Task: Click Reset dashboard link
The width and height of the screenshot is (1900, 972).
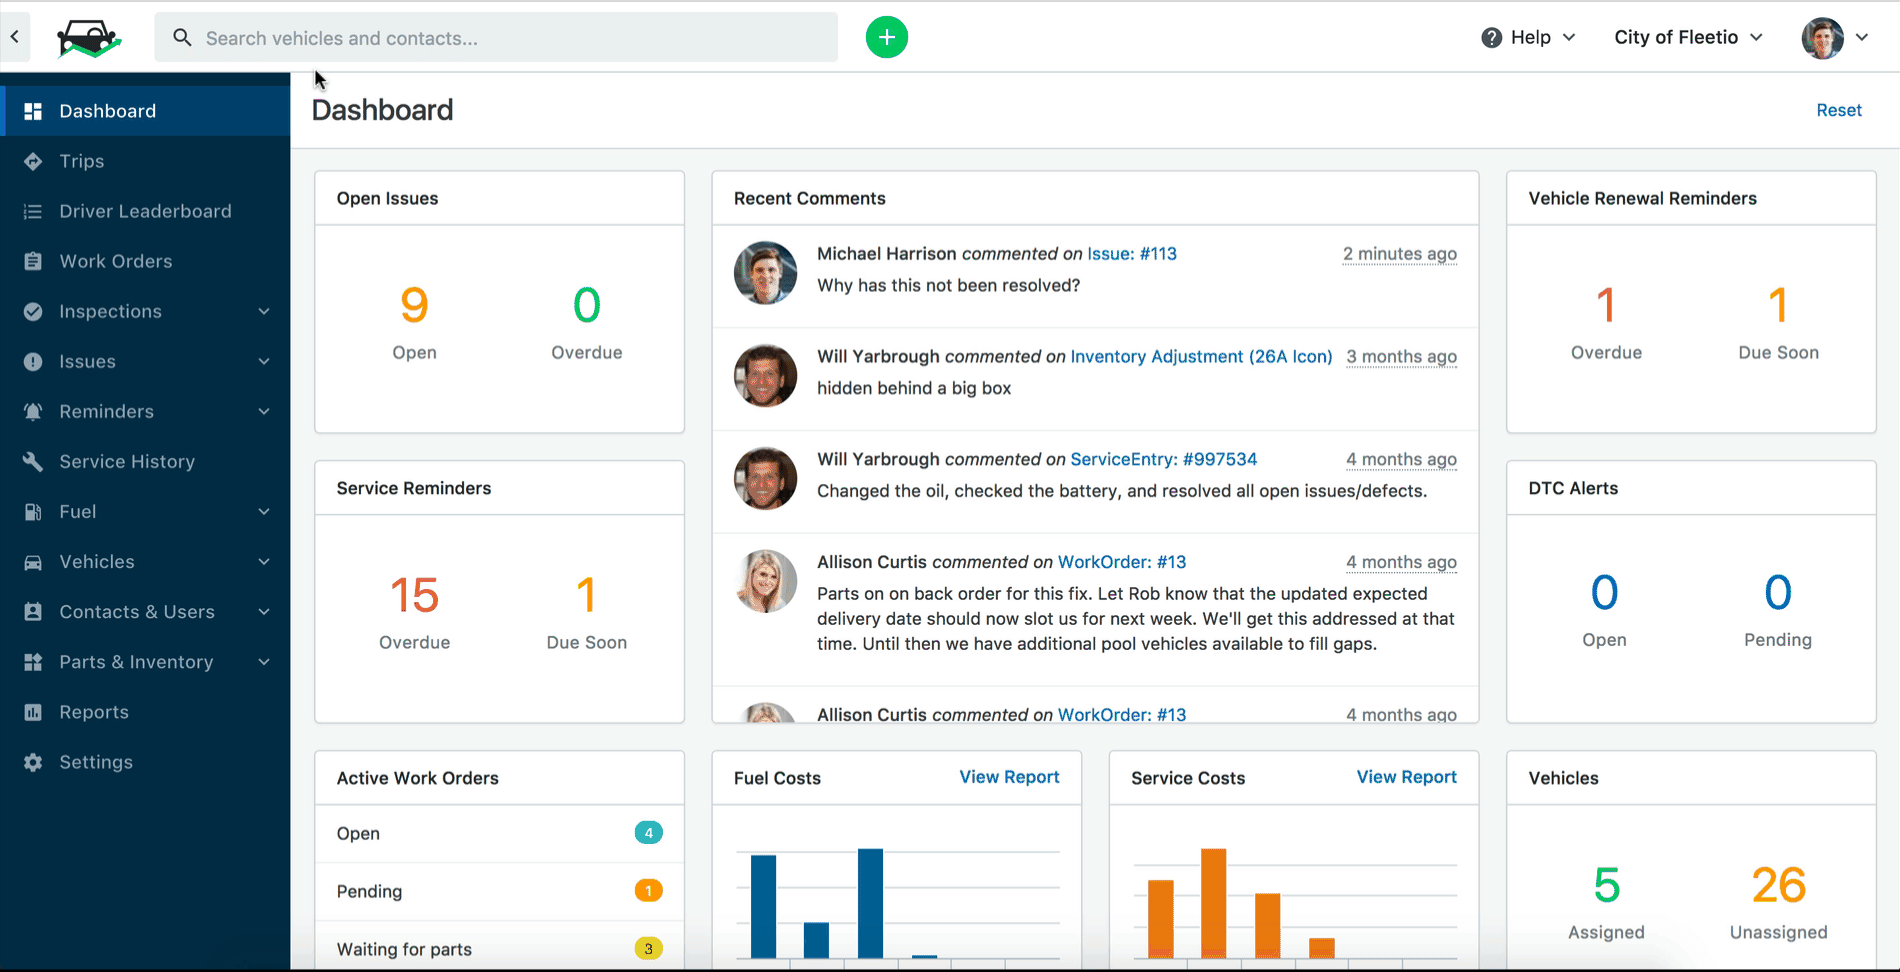Action: click(x=1838, y=110)
